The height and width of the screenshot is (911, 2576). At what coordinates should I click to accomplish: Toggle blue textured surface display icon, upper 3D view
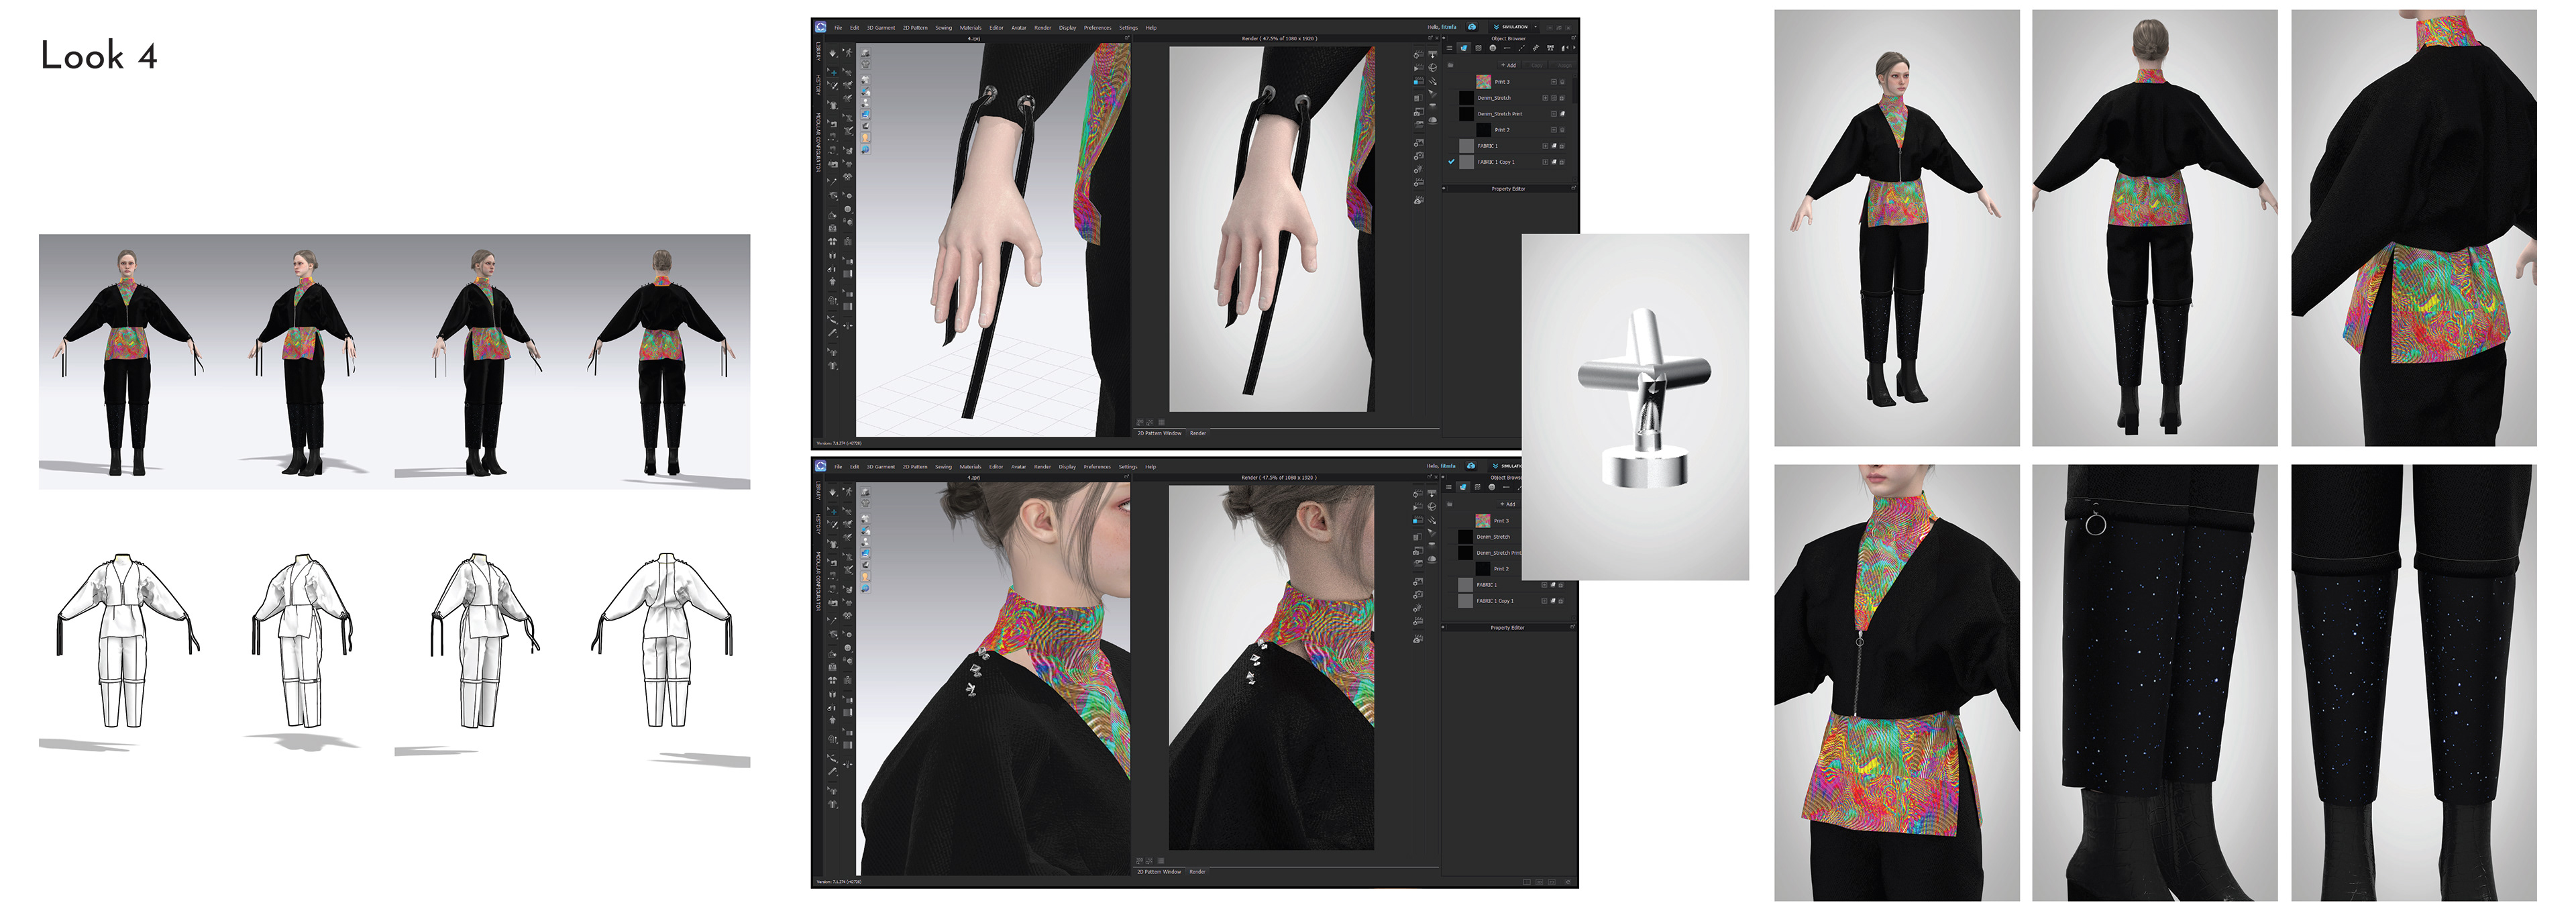[x=866, y=115]
